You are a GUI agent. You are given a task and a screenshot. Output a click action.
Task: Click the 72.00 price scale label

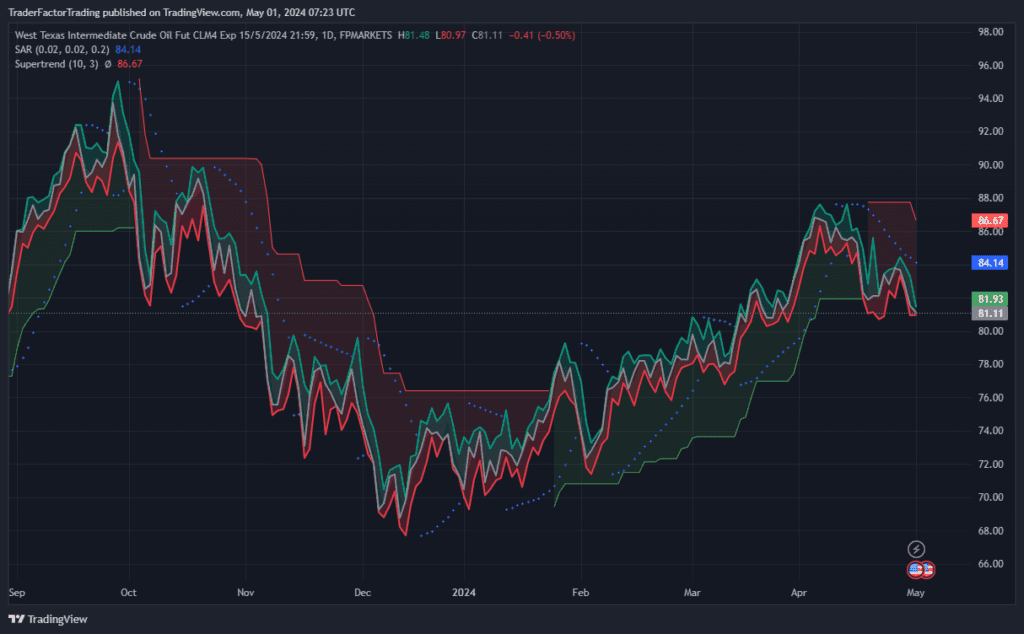tap(990, 464)
